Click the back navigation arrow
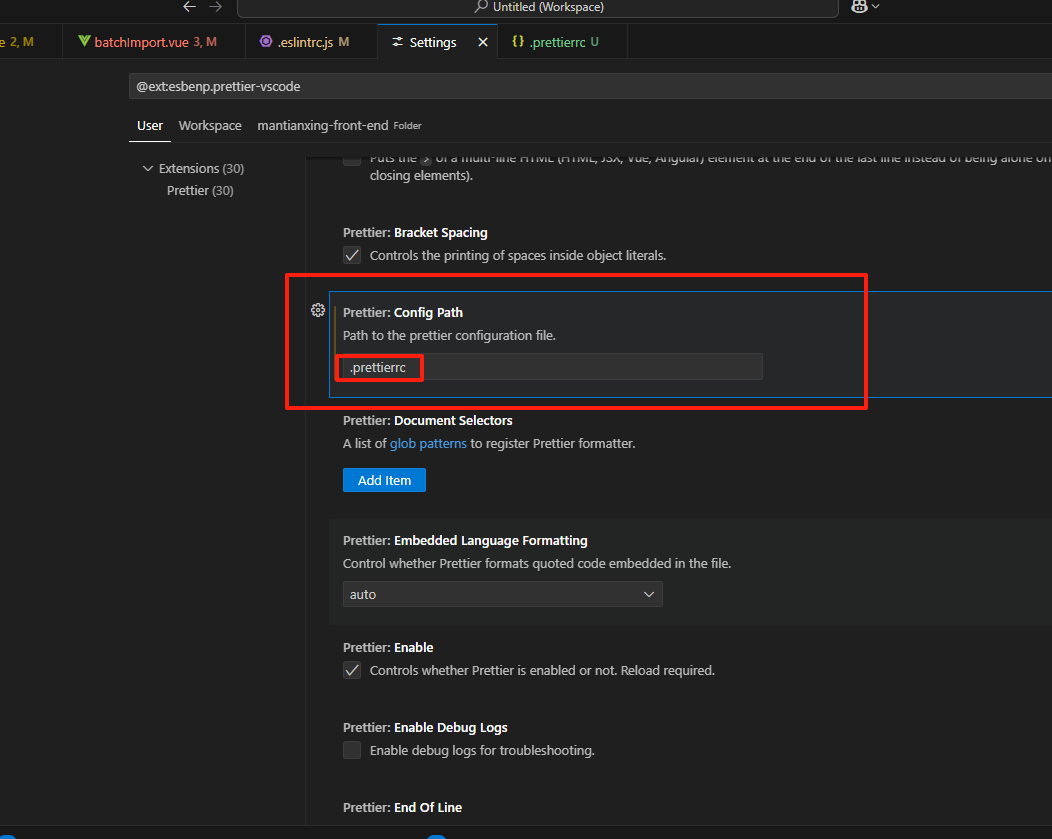Viewport: 1052px width, 839px height. point(189,7)
